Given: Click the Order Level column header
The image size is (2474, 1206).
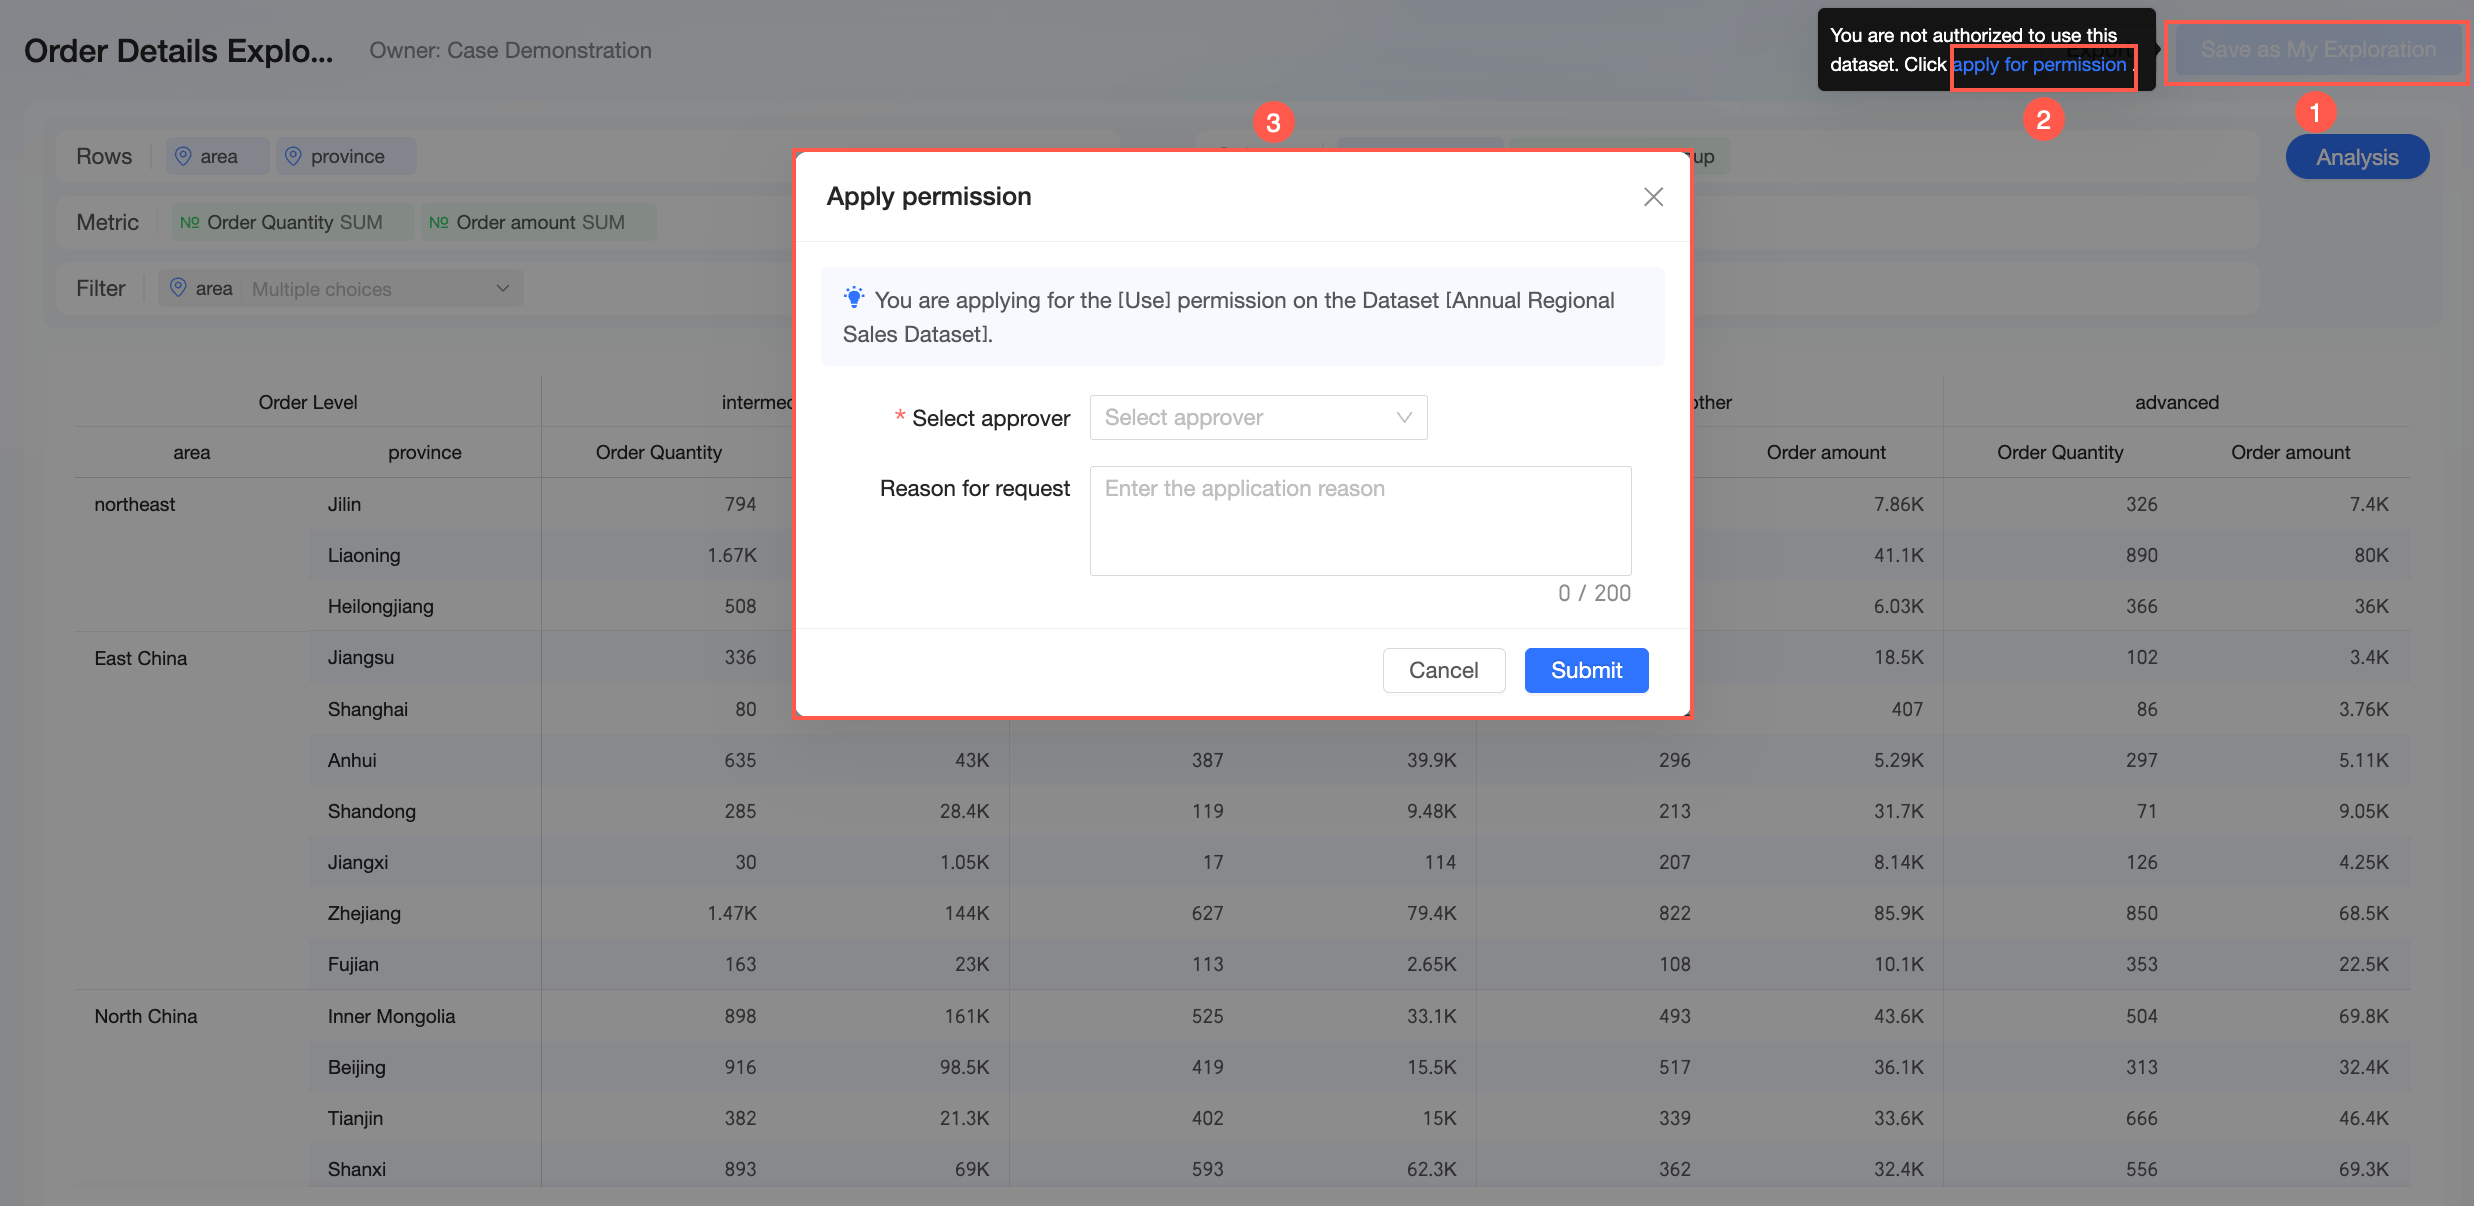Looking at the screenshot, I should [308, 402].
